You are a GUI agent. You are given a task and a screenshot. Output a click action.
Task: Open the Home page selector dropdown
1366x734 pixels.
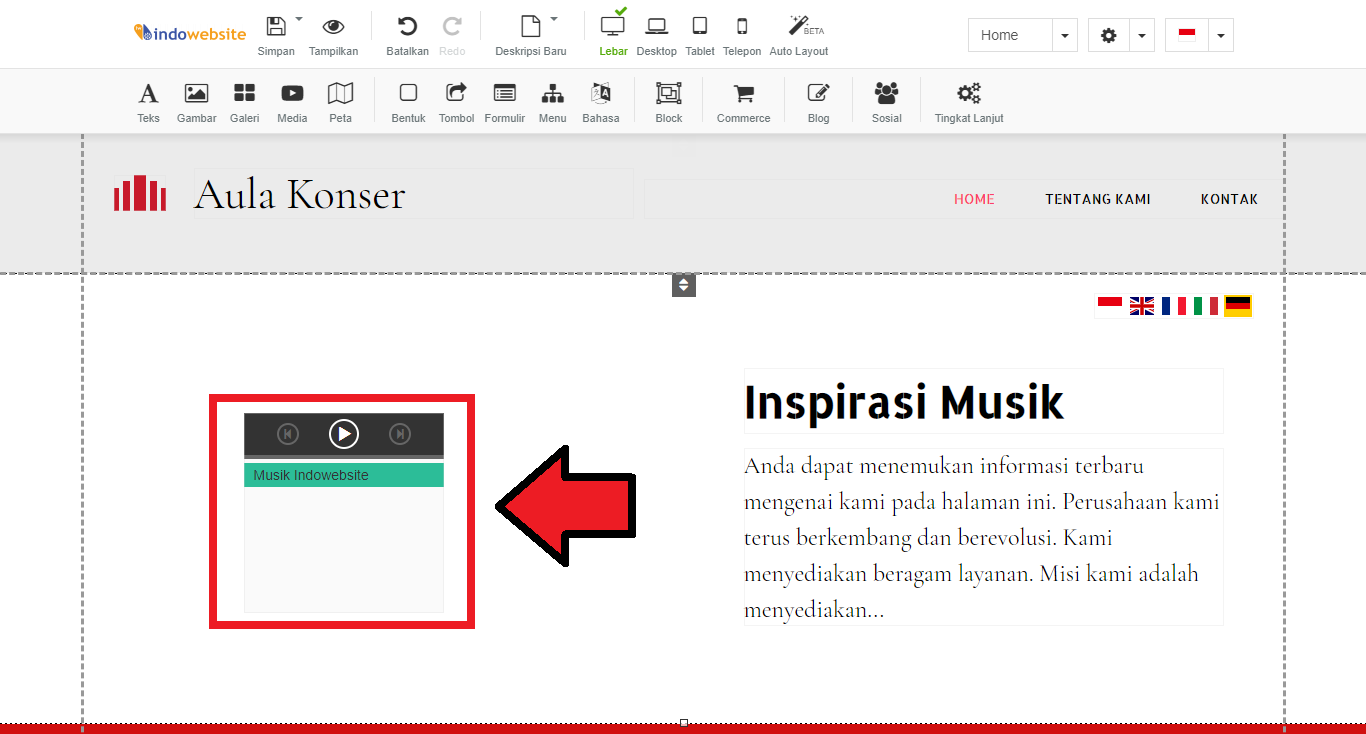pyautogui.click(x=1064, y=34)
